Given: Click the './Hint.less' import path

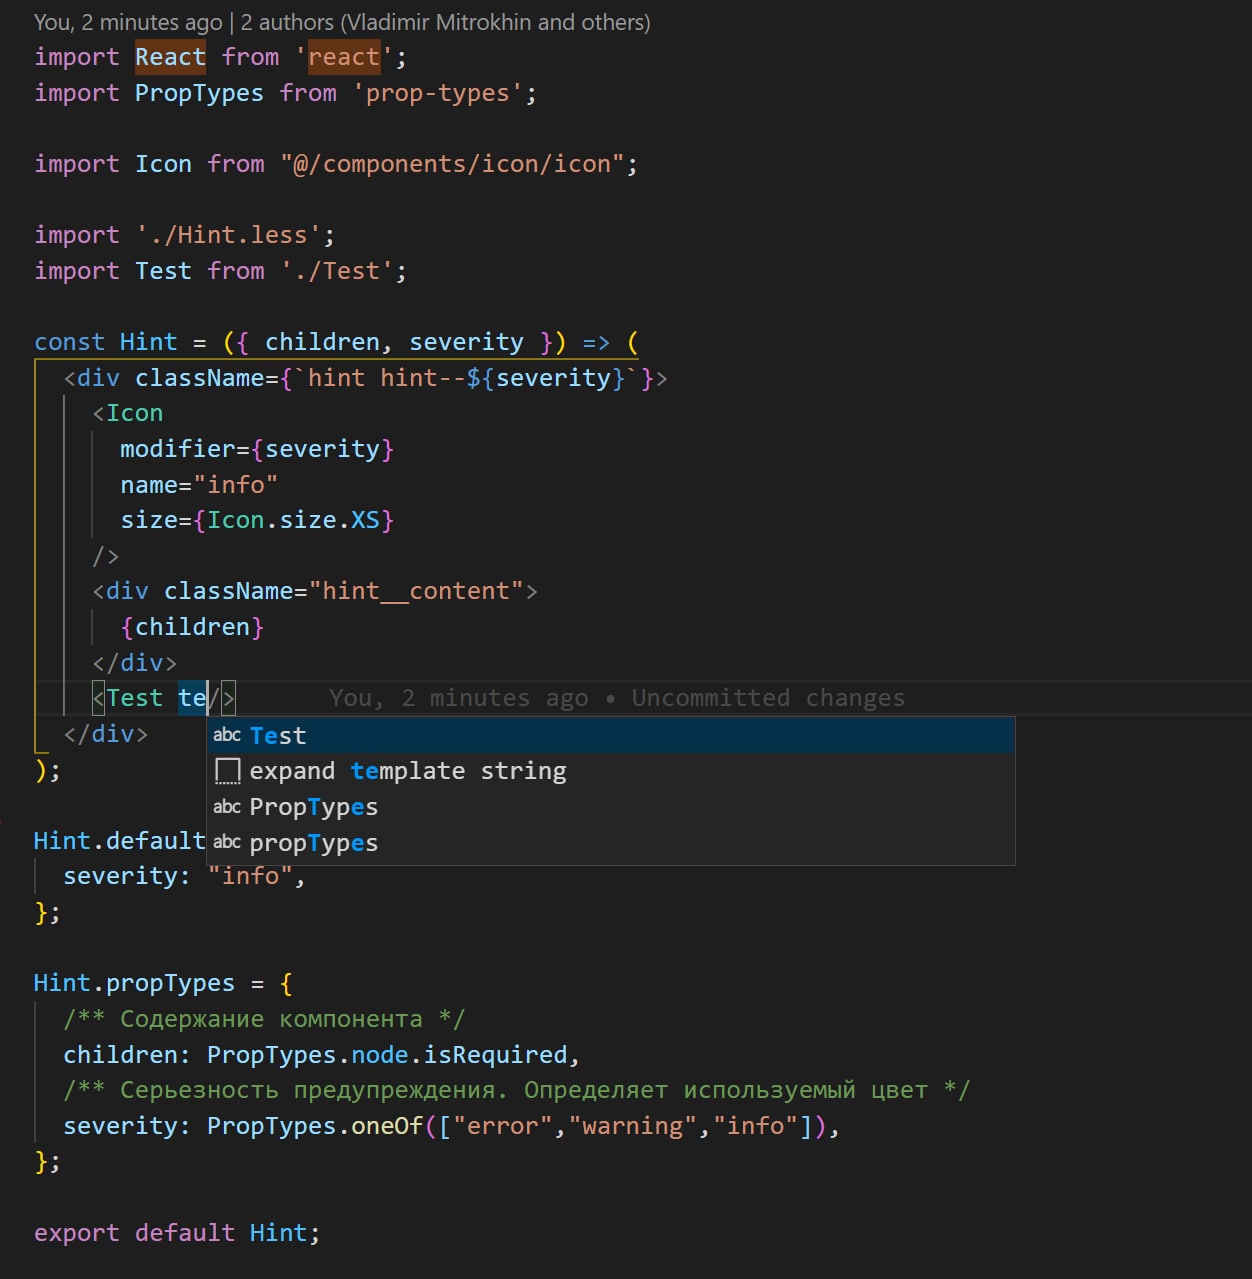Looking at the screenshot, I should tap(229, 235).
